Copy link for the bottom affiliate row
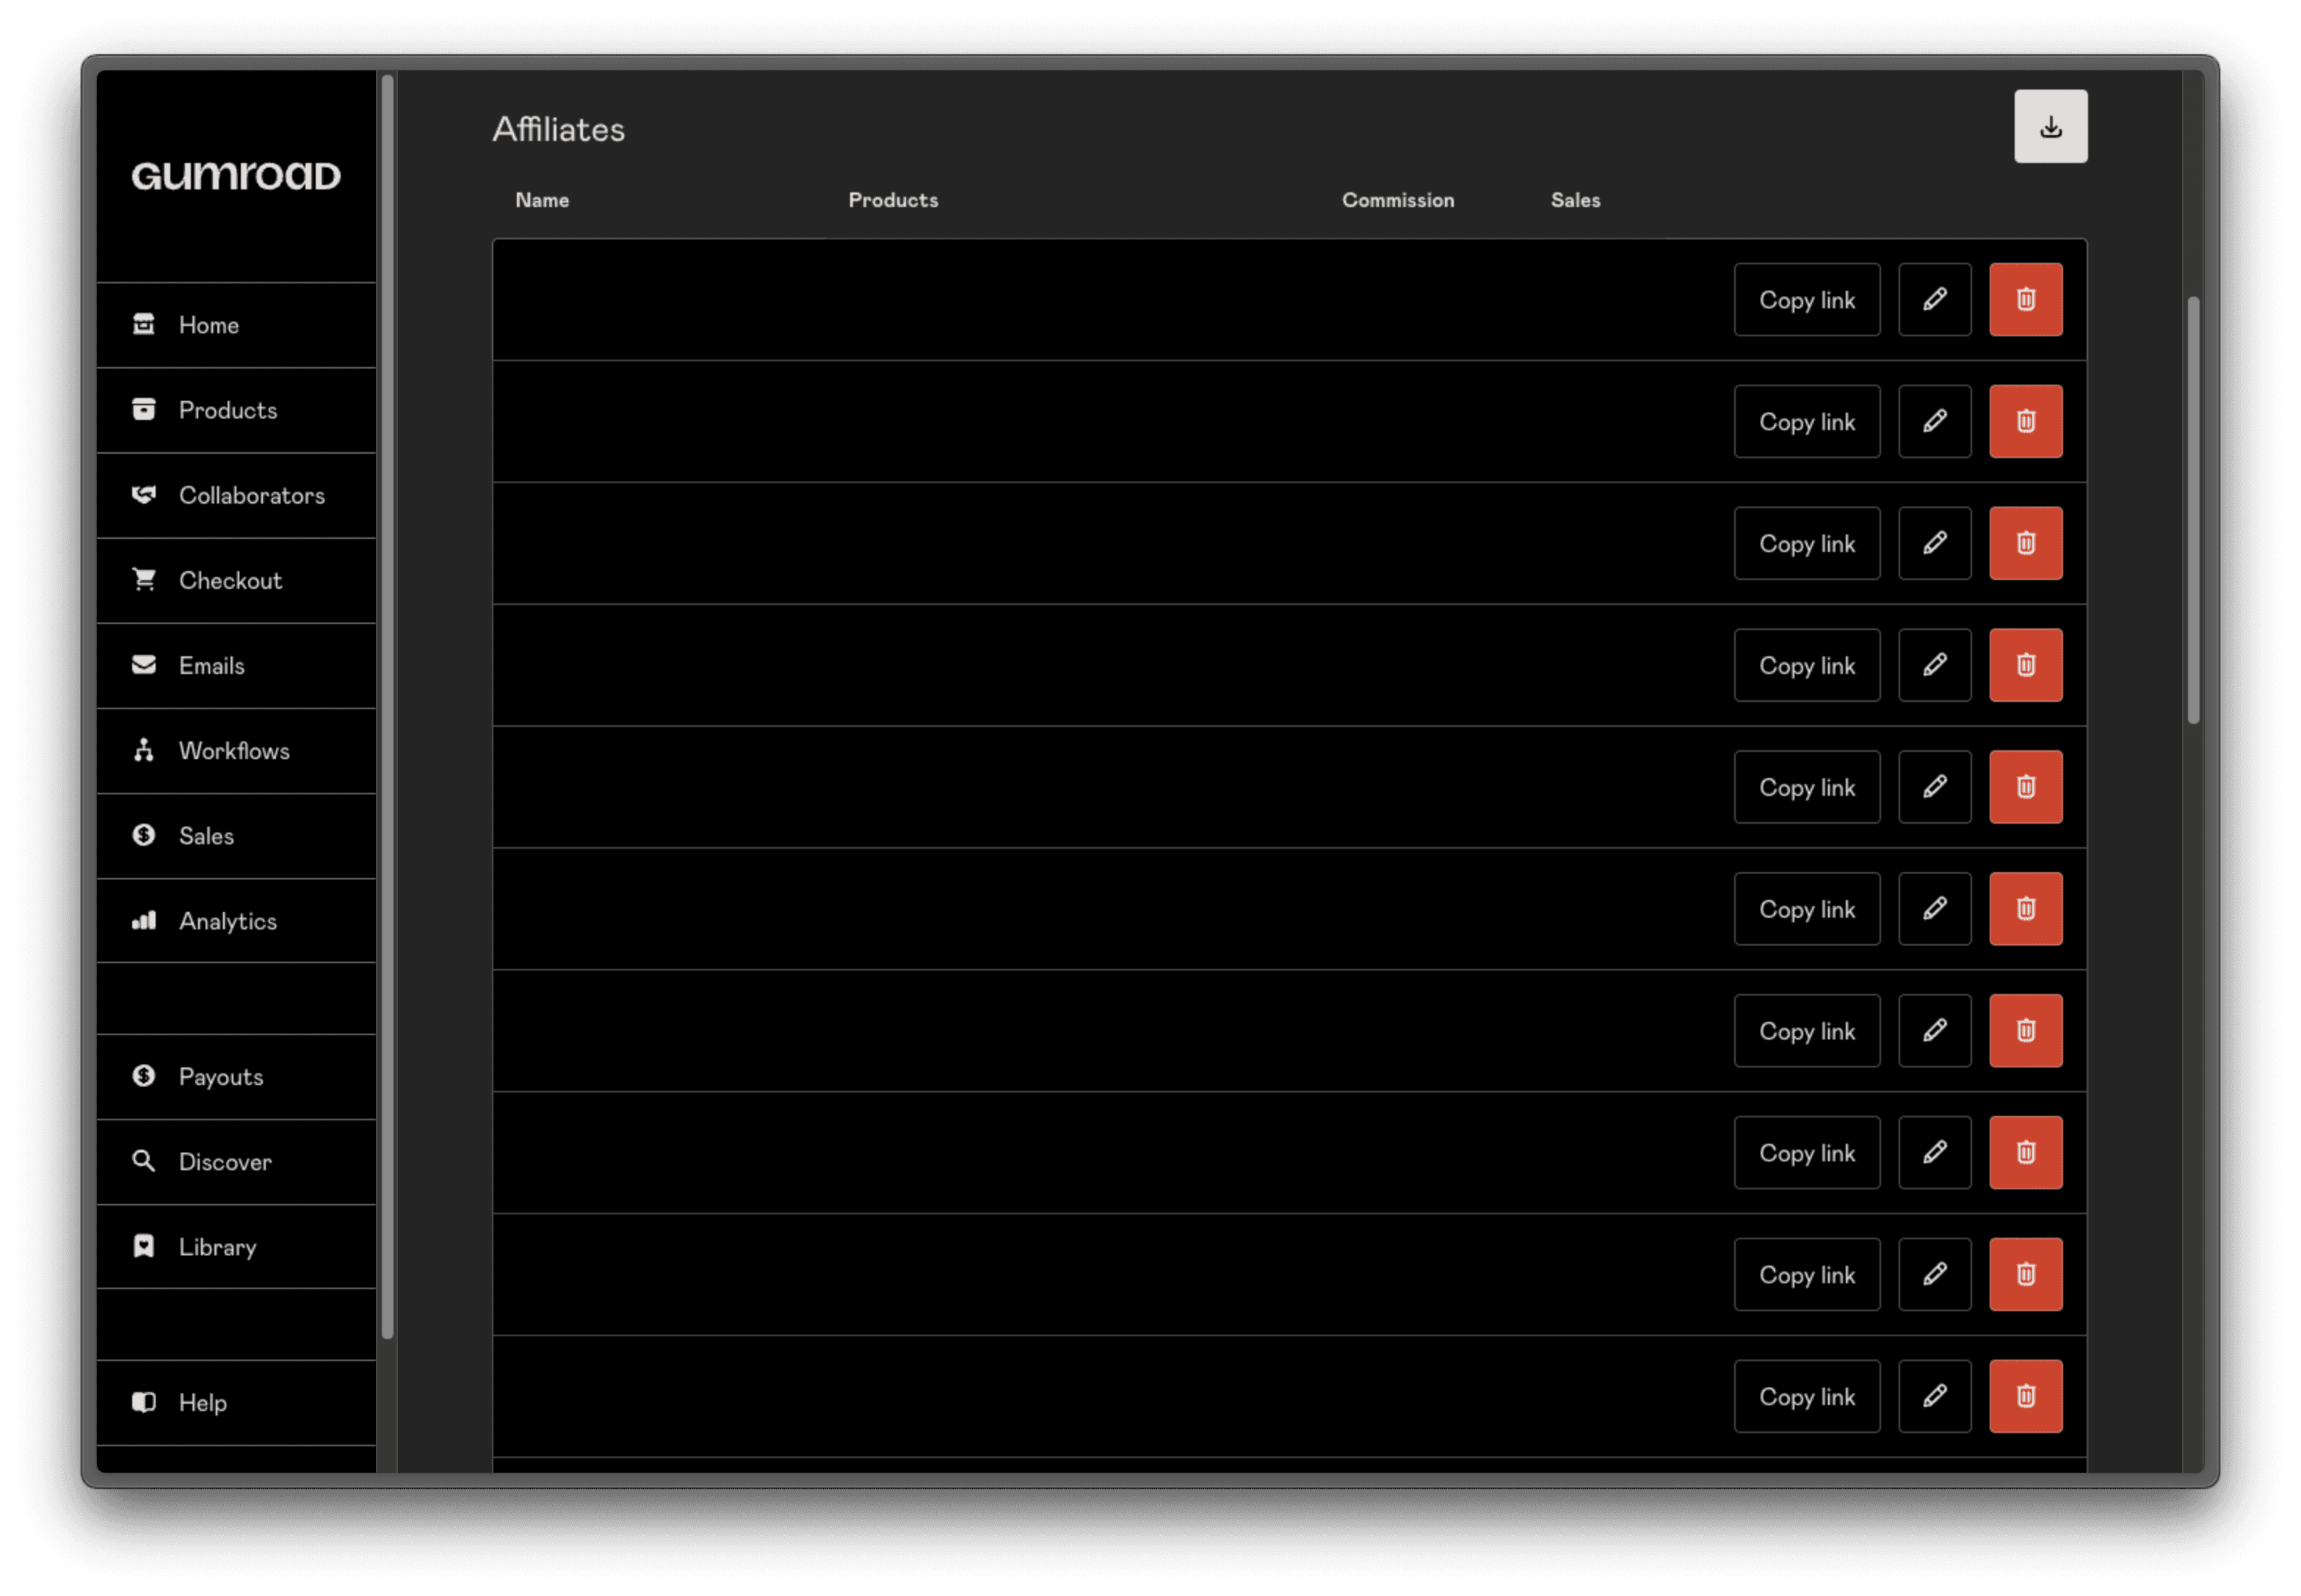The width and height of the screenshot is (2301, 1596). pos(1806,1396)
